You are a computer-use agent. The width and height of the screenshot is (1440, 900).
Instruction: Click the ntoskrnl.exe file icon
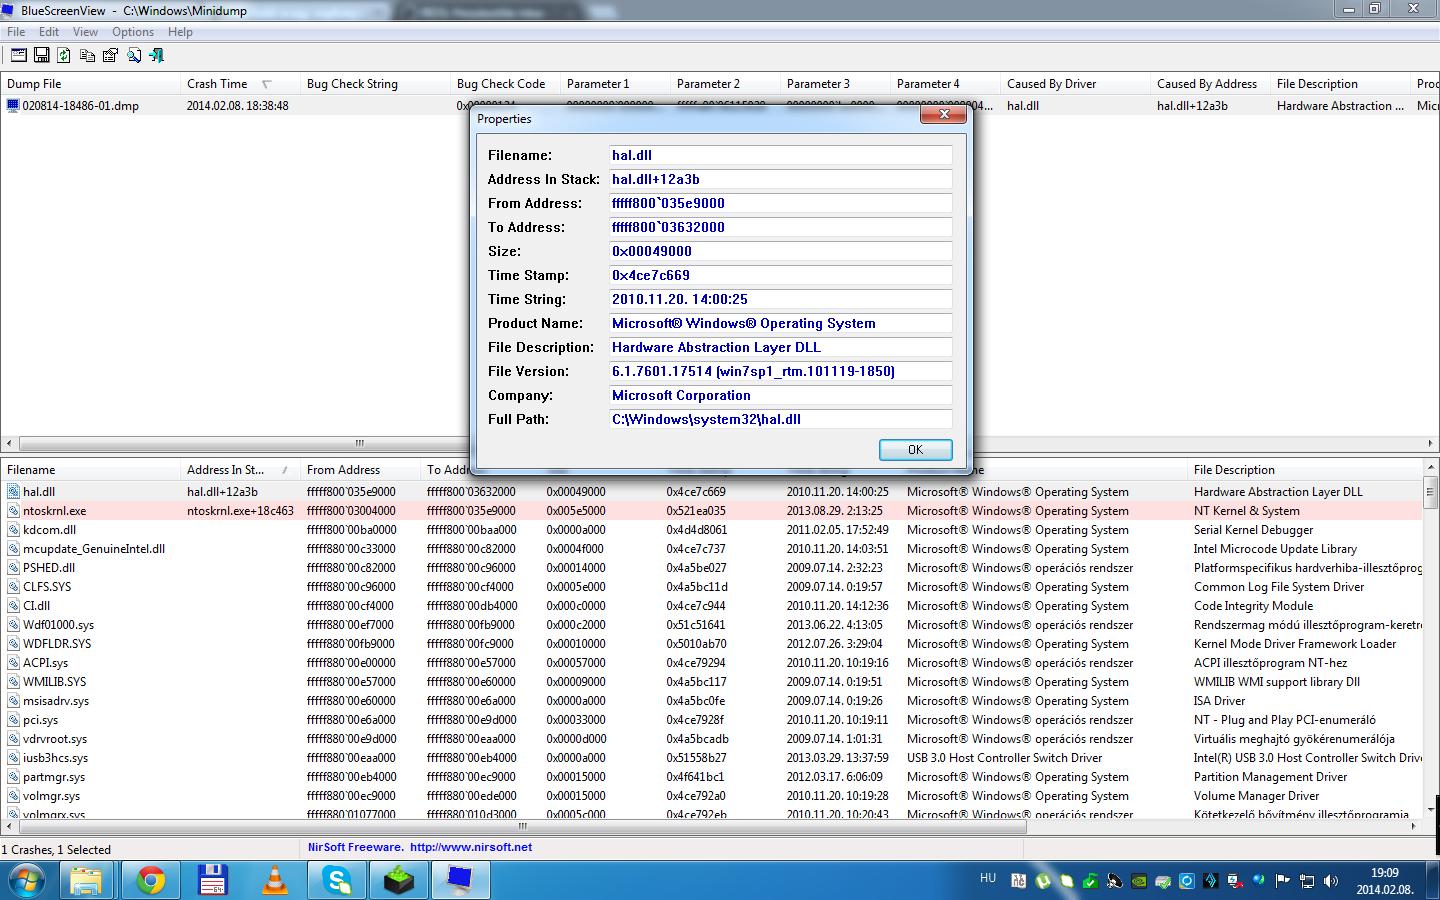click(x=13, y=510)
